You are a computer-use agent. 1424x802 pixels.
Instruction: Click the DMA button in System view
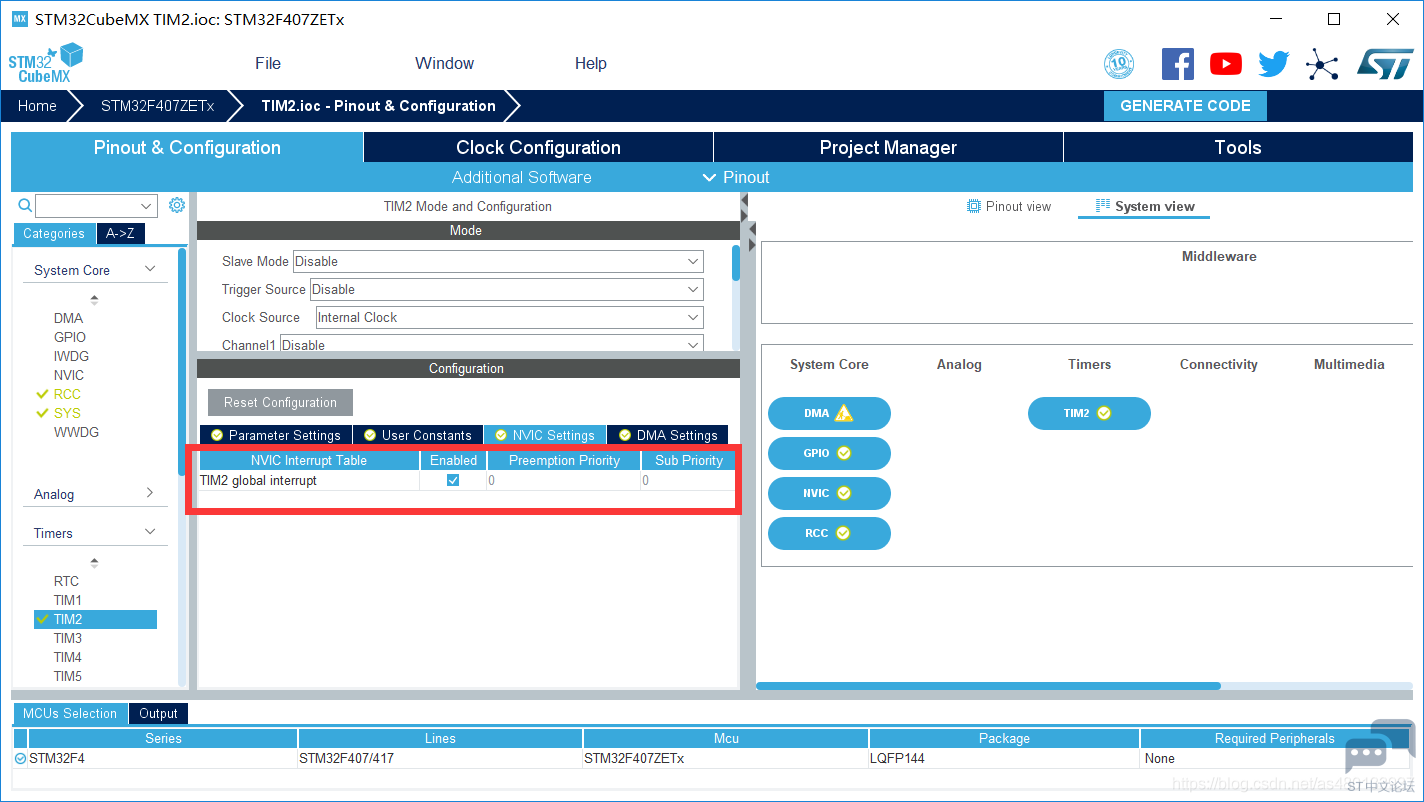[x=829, y=413]
